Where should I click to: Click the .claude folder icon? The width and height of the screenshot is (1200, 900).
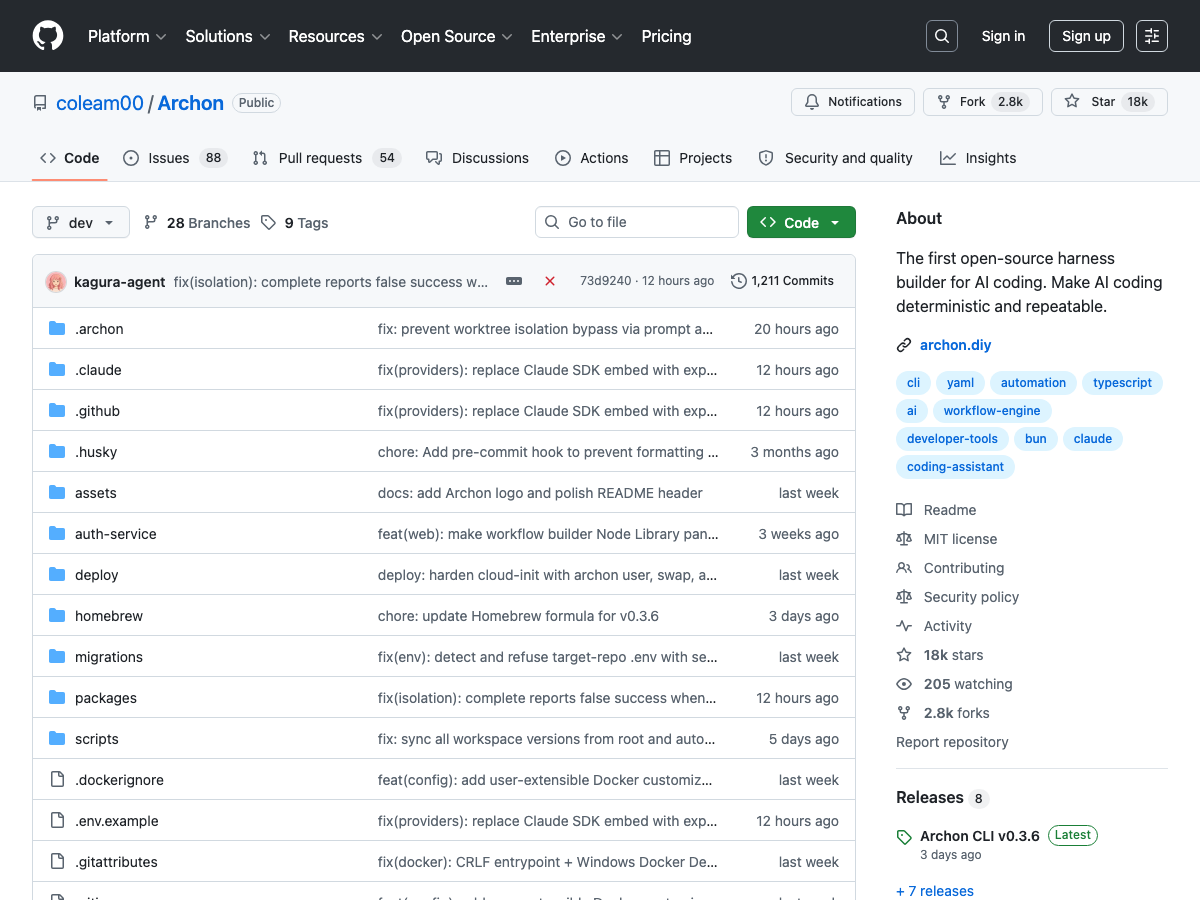point(56,369)
